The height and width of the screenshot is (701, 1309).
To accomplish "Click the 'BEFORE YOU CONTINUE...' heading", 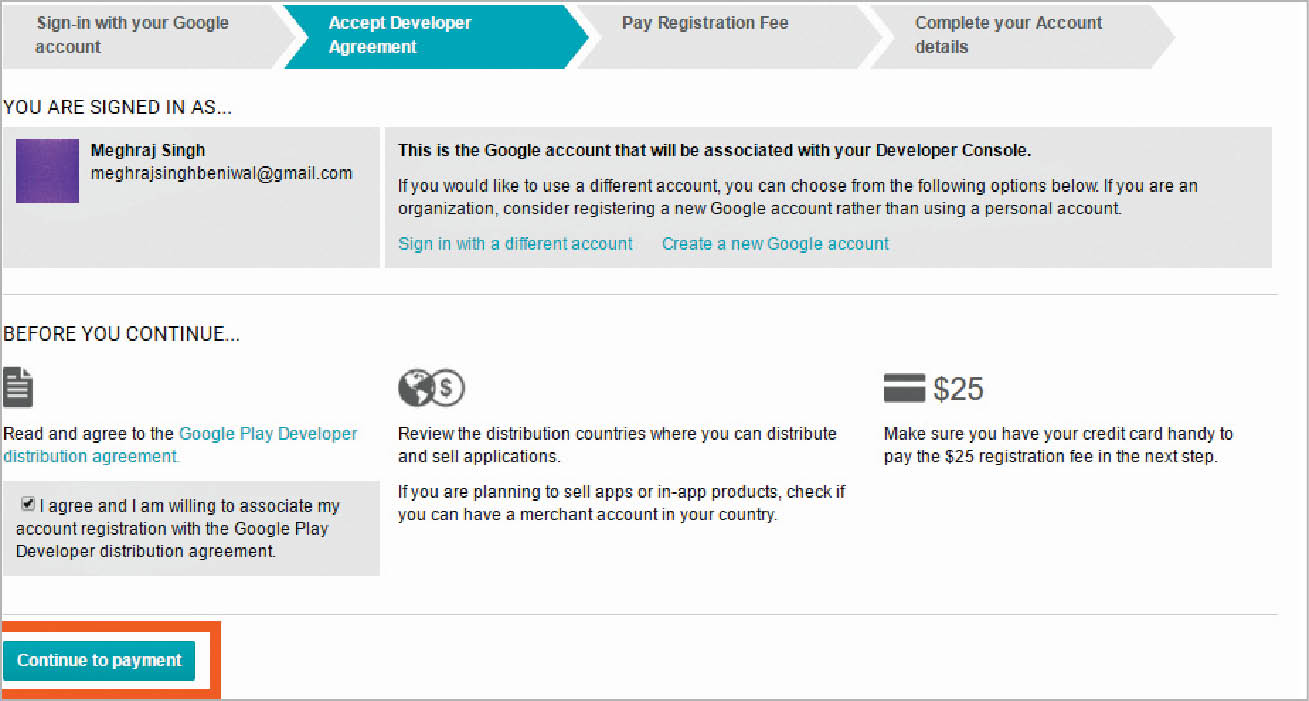I will tap(121, 335).
